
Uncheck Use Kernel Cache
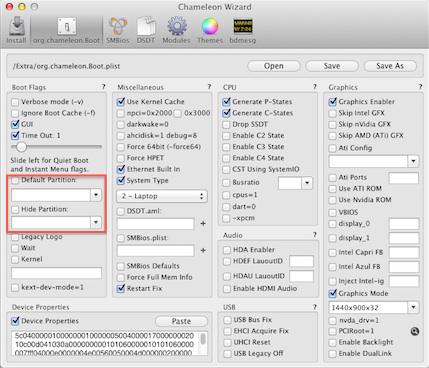(x=121, y=102)
